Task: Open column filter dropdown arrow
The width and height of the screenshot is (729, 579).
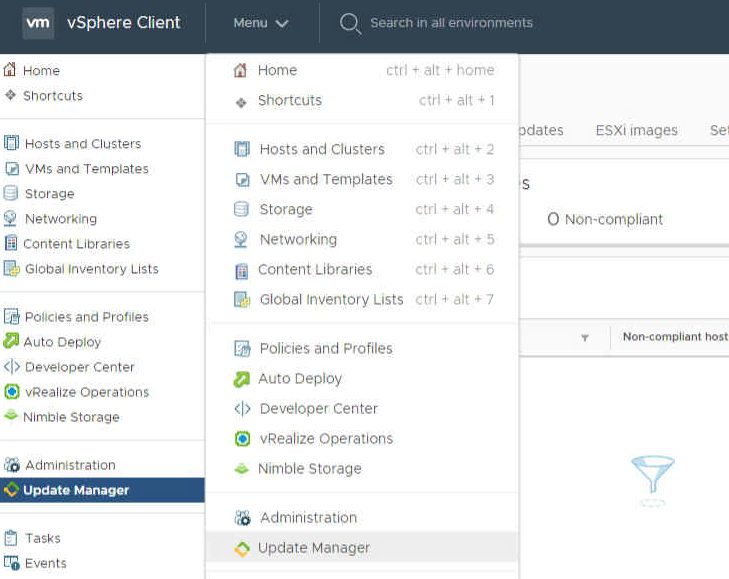Action: (x=585, y=338)
